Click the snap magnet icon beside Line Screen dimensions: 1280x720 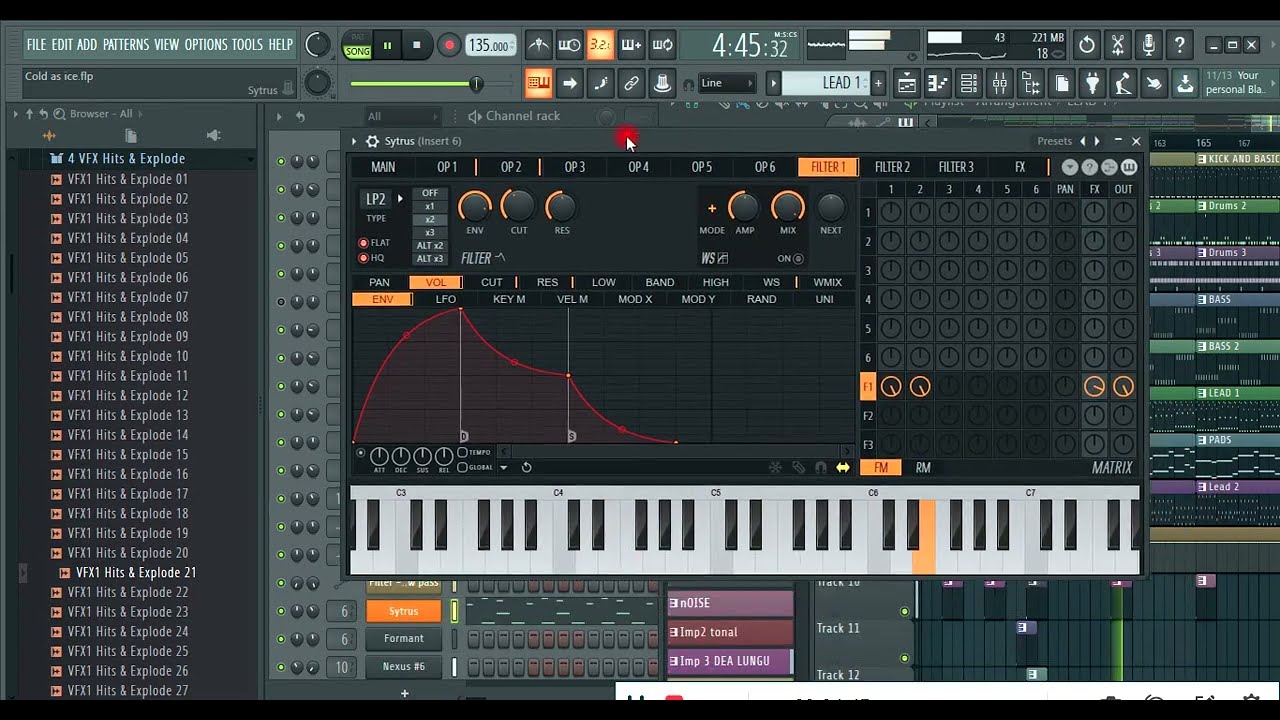coord(688,84)
